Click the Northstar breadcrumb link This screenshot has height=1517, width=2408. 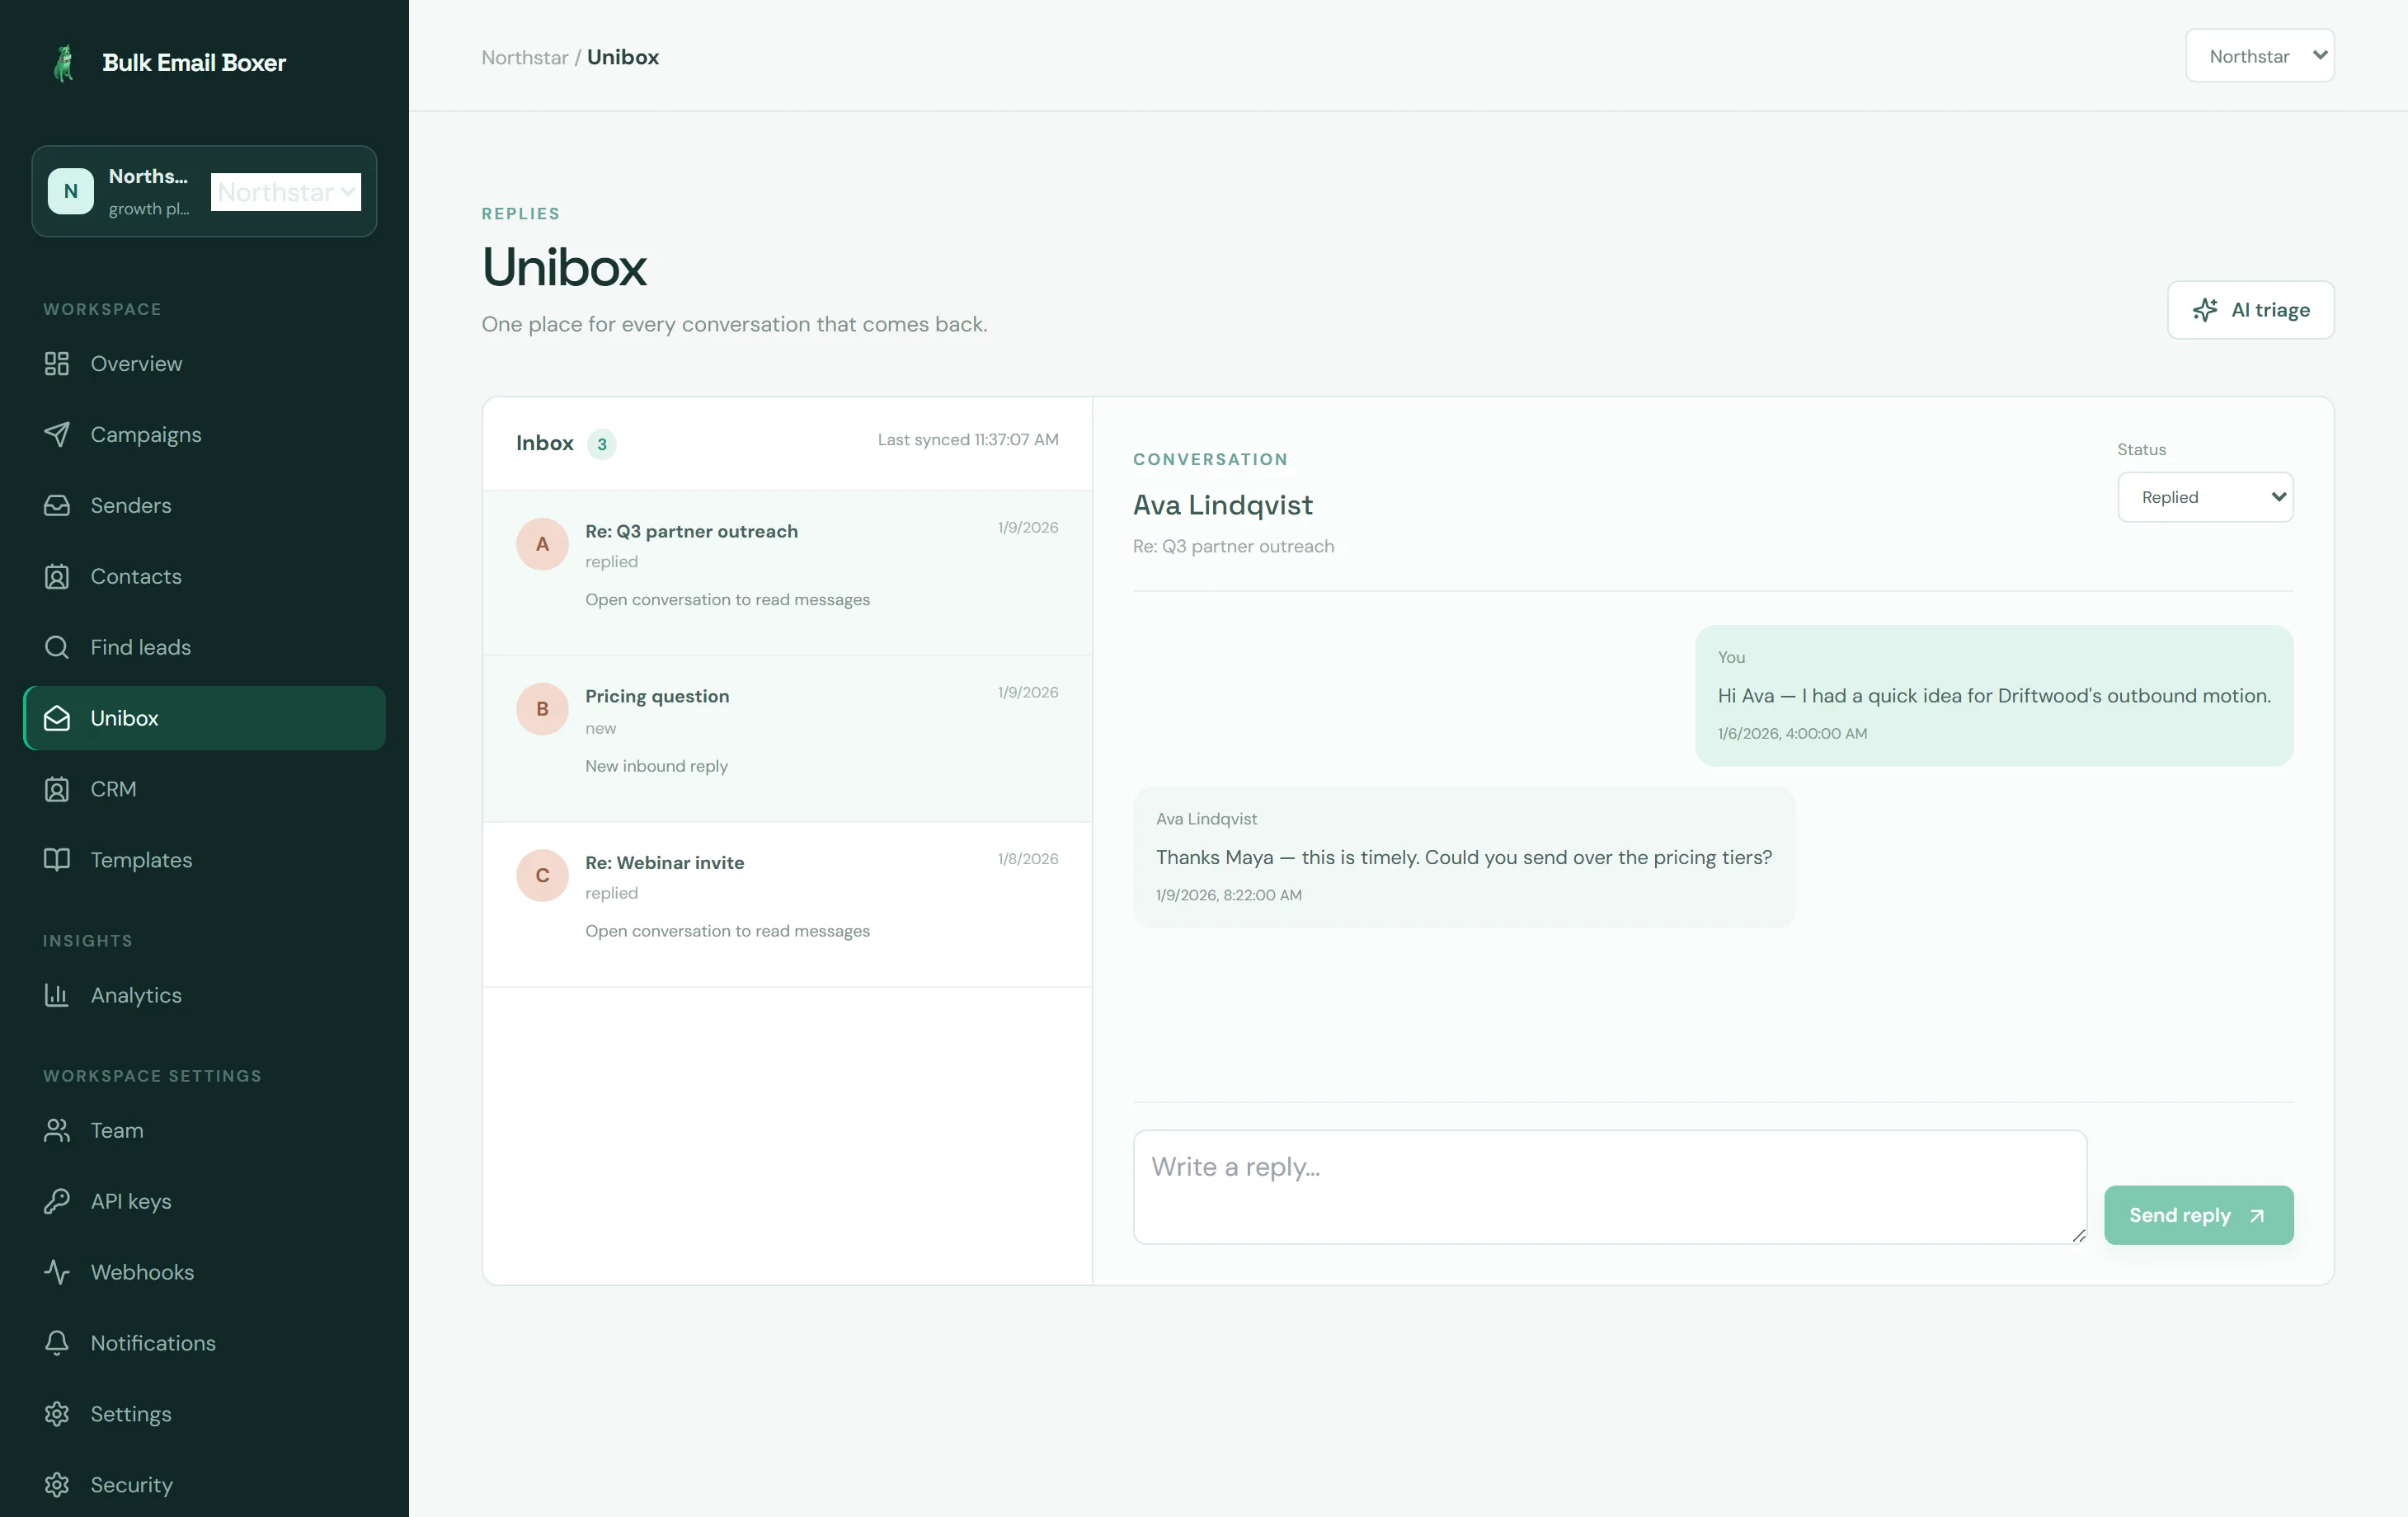524,57
